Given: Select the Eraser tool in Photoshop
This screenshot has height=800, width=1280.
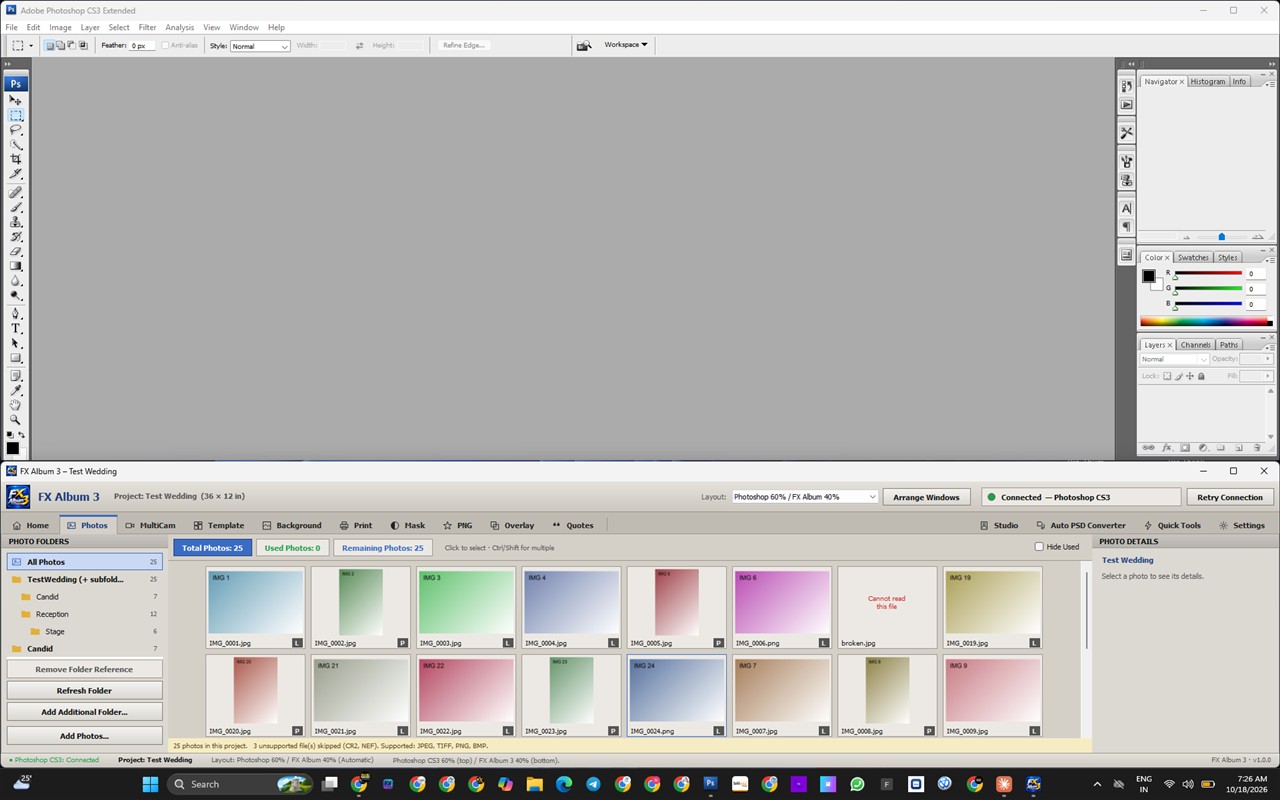Looking at the screenshot, I should (16, 251).
